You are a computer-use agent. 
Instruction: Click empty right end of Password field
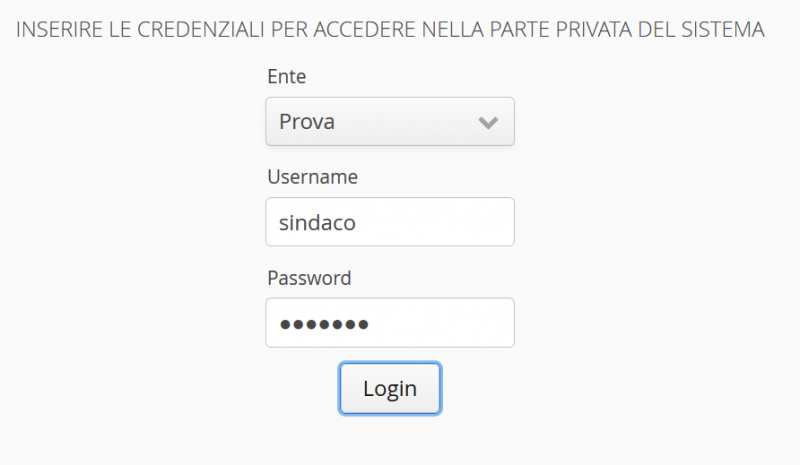[480, 322]
